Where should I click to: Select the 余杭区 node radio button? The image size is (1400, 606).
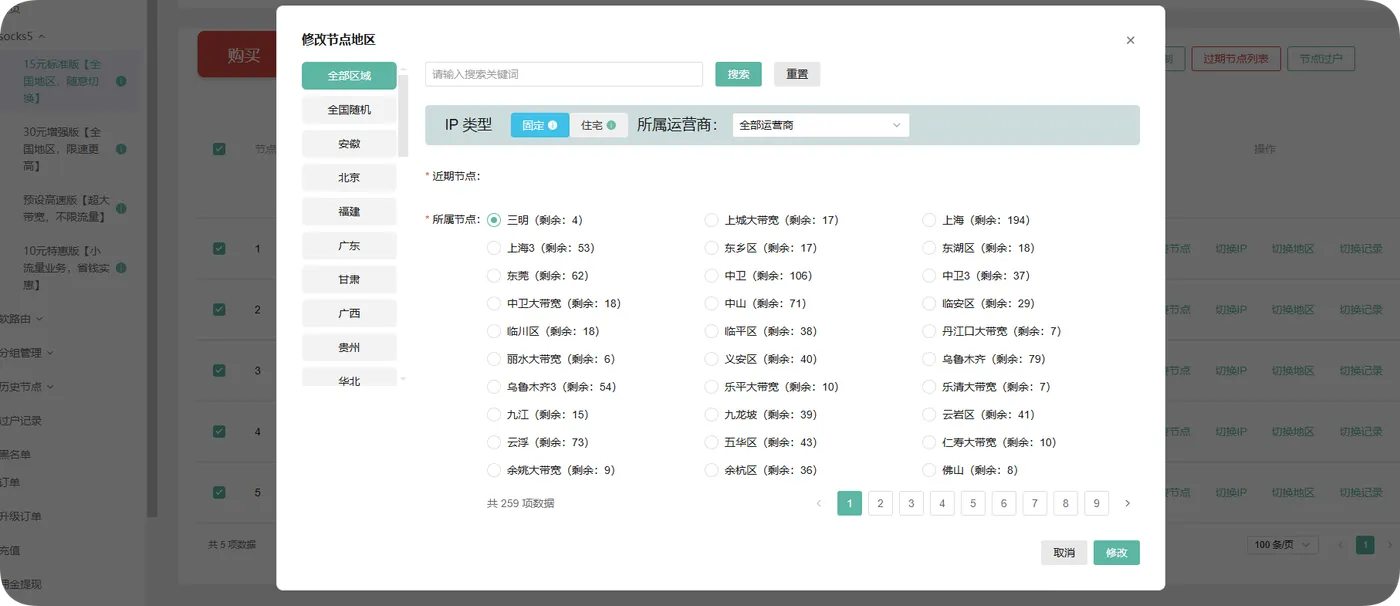[x=711, y=470]
